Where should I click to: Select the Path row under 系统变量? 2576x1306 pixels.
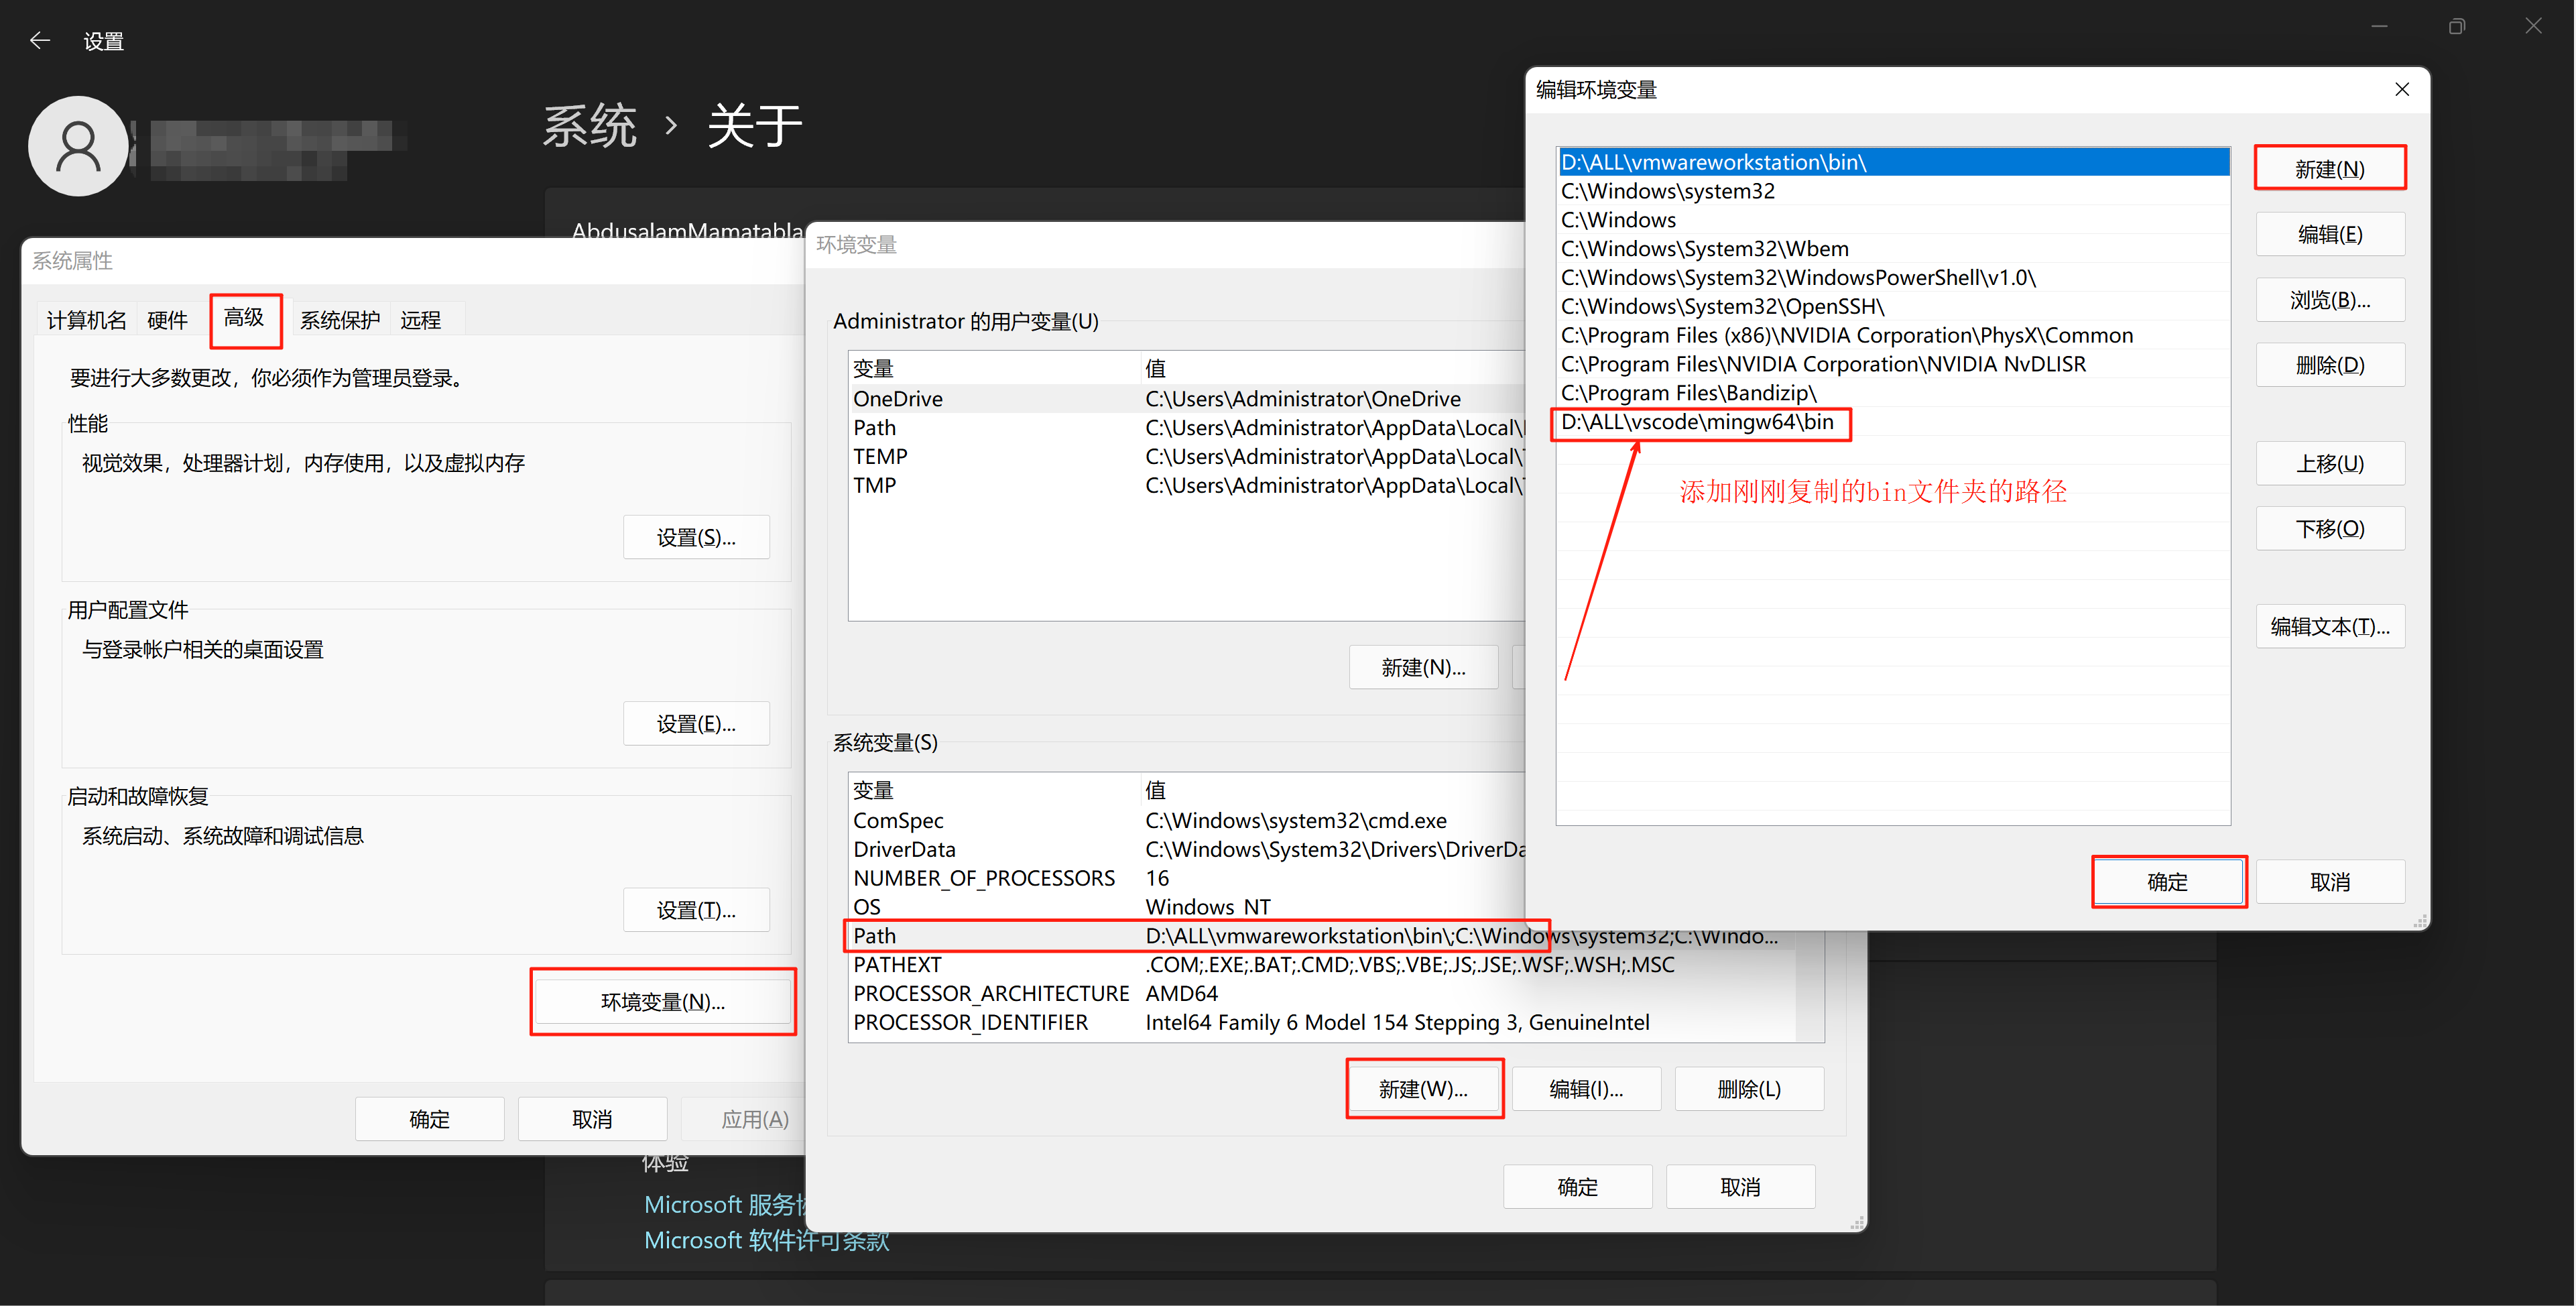(1000, 936)
